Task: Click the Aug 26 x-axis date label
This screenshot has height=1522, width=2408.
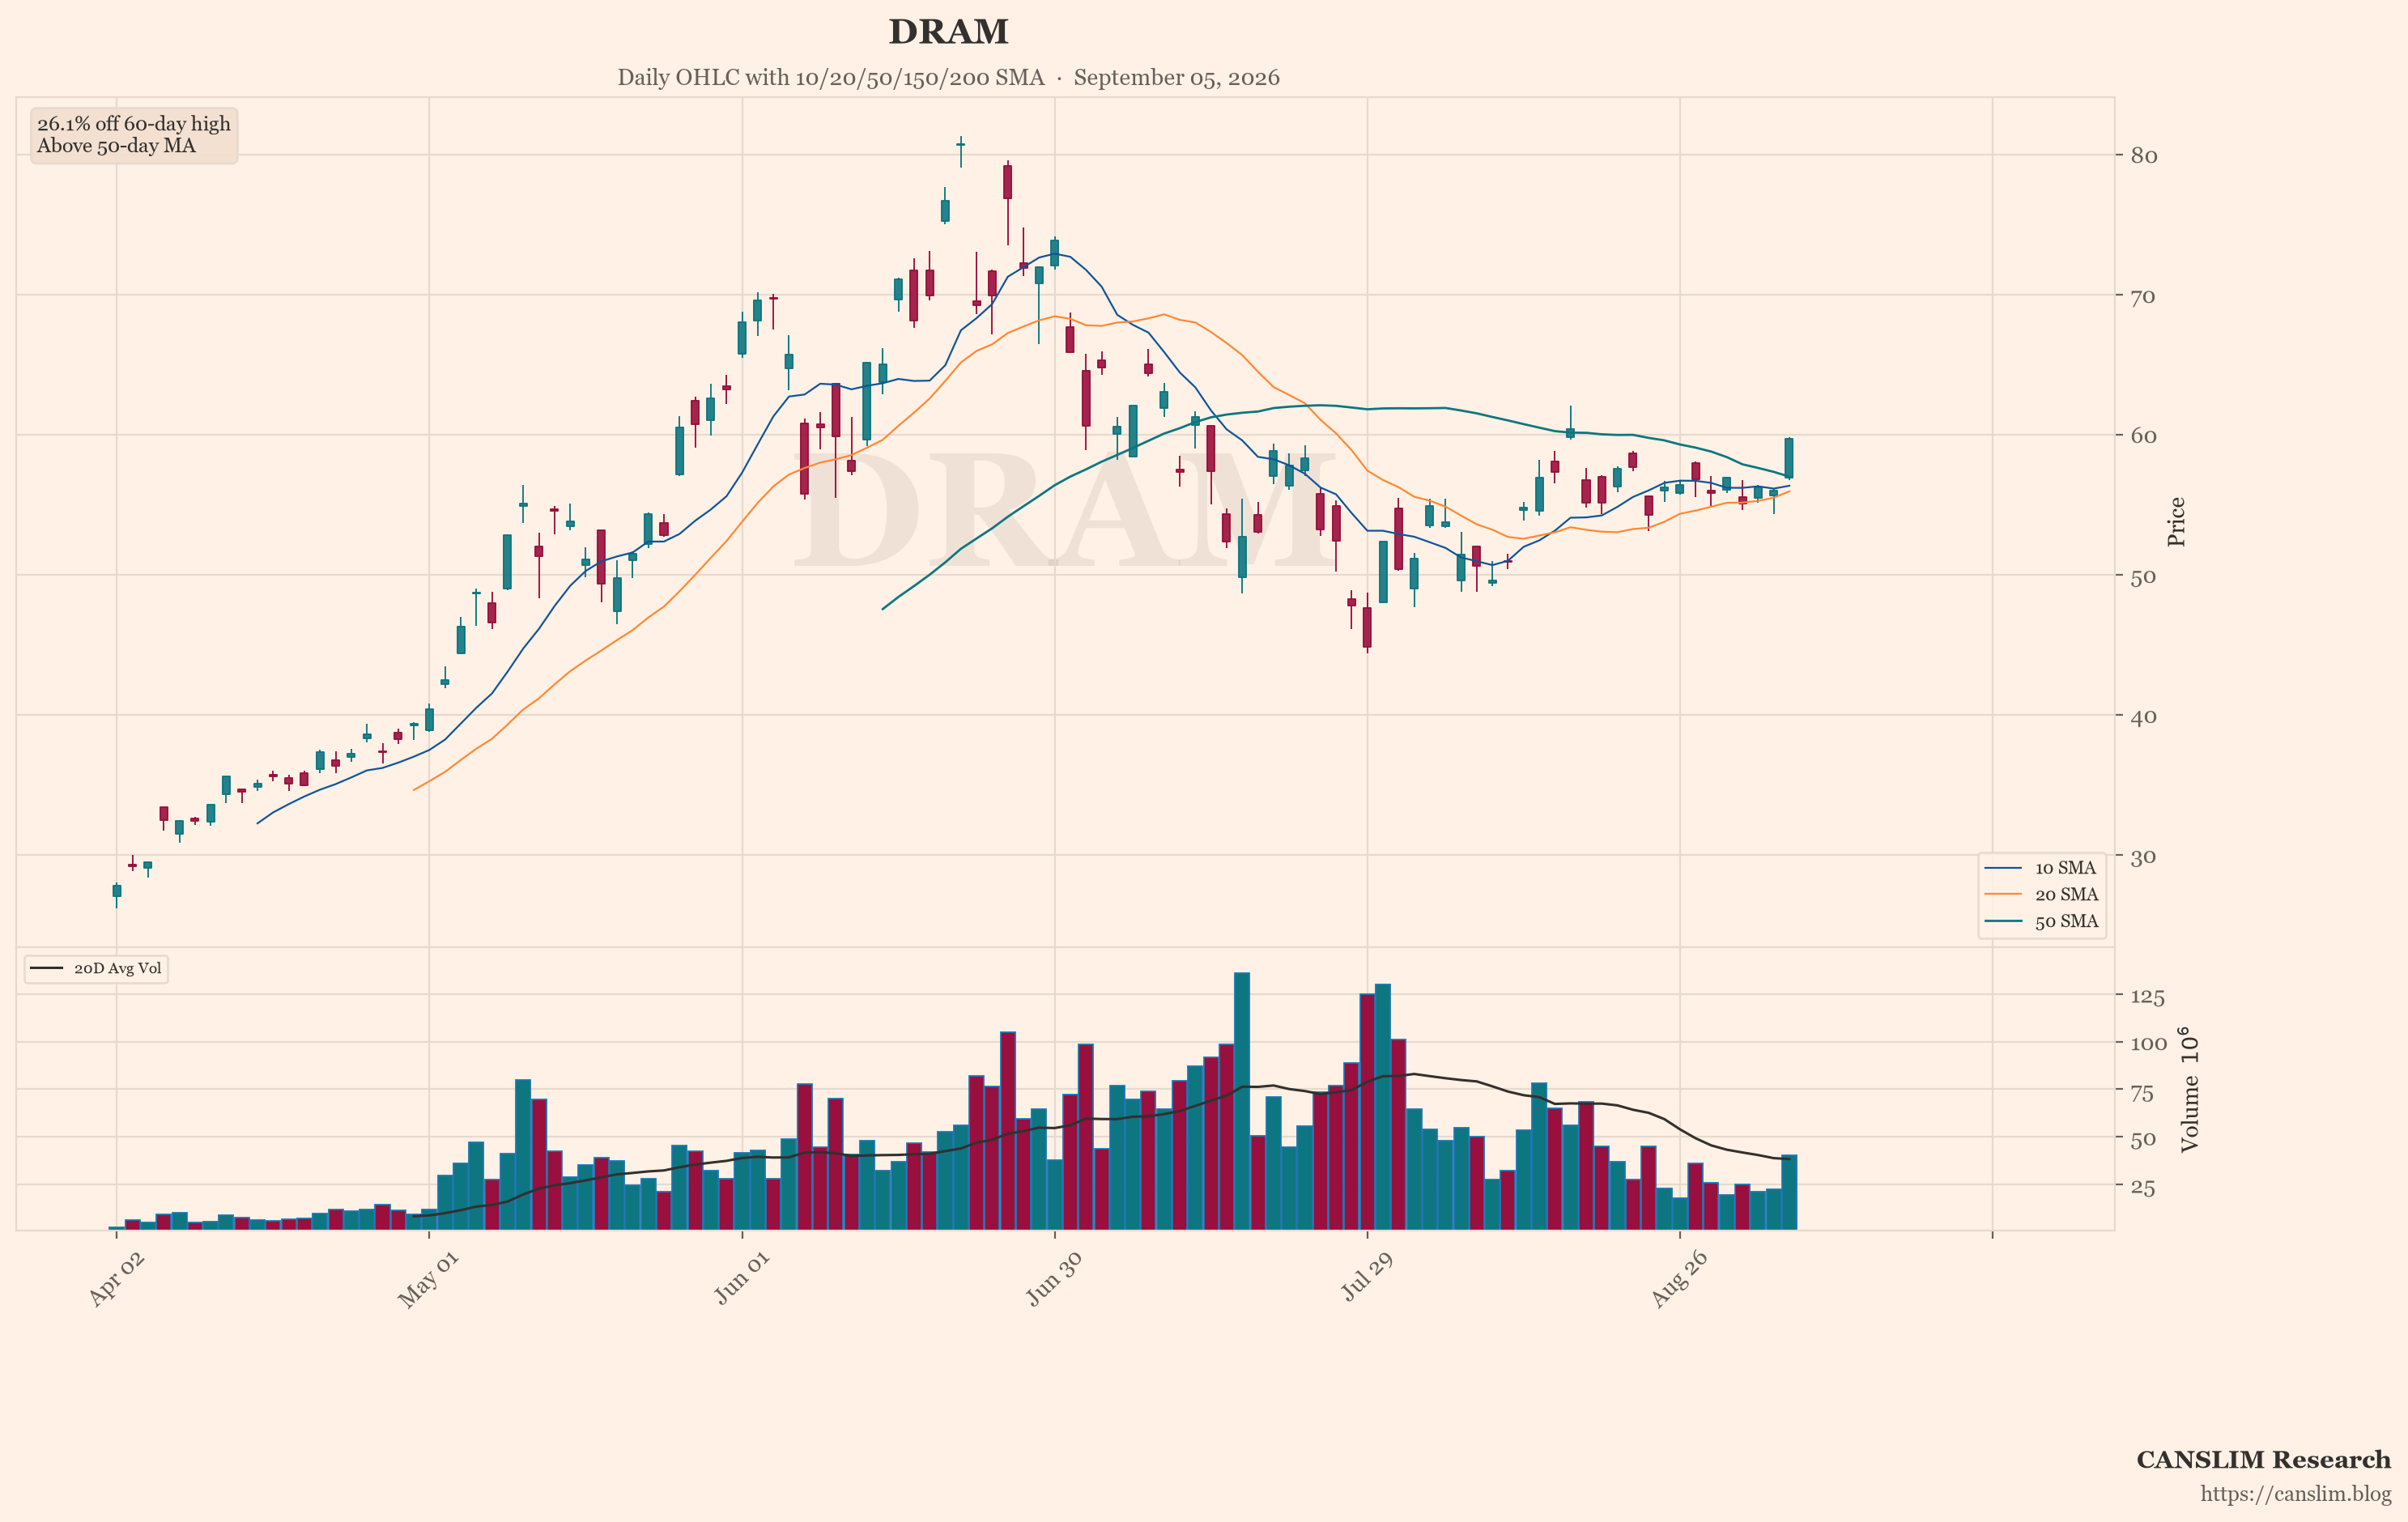Action: pos(1679,1279)
